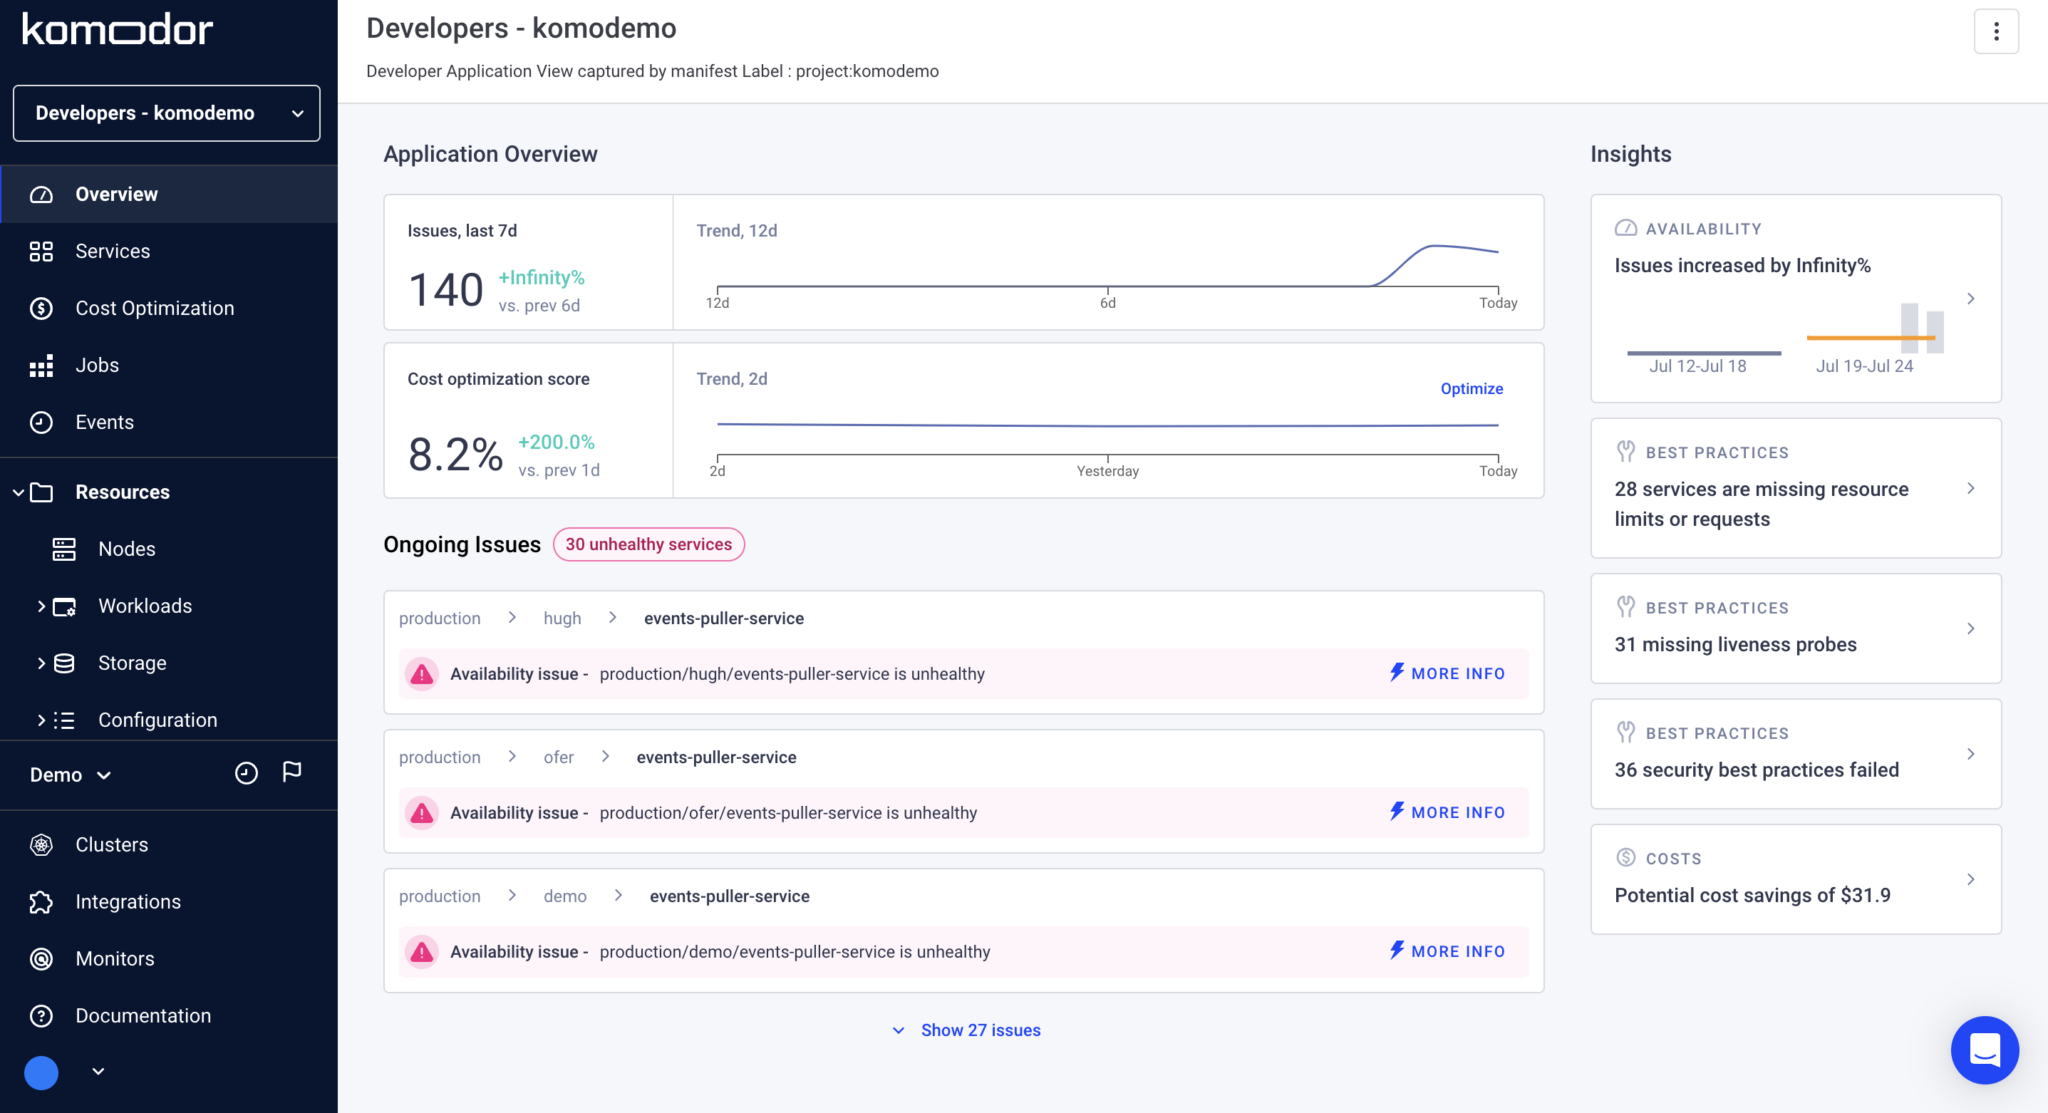The width and height of the screenshot is (2048, 1113).
Task: Select Nodes under Resources
Action: pyautogui.click(x=169, y=549)
